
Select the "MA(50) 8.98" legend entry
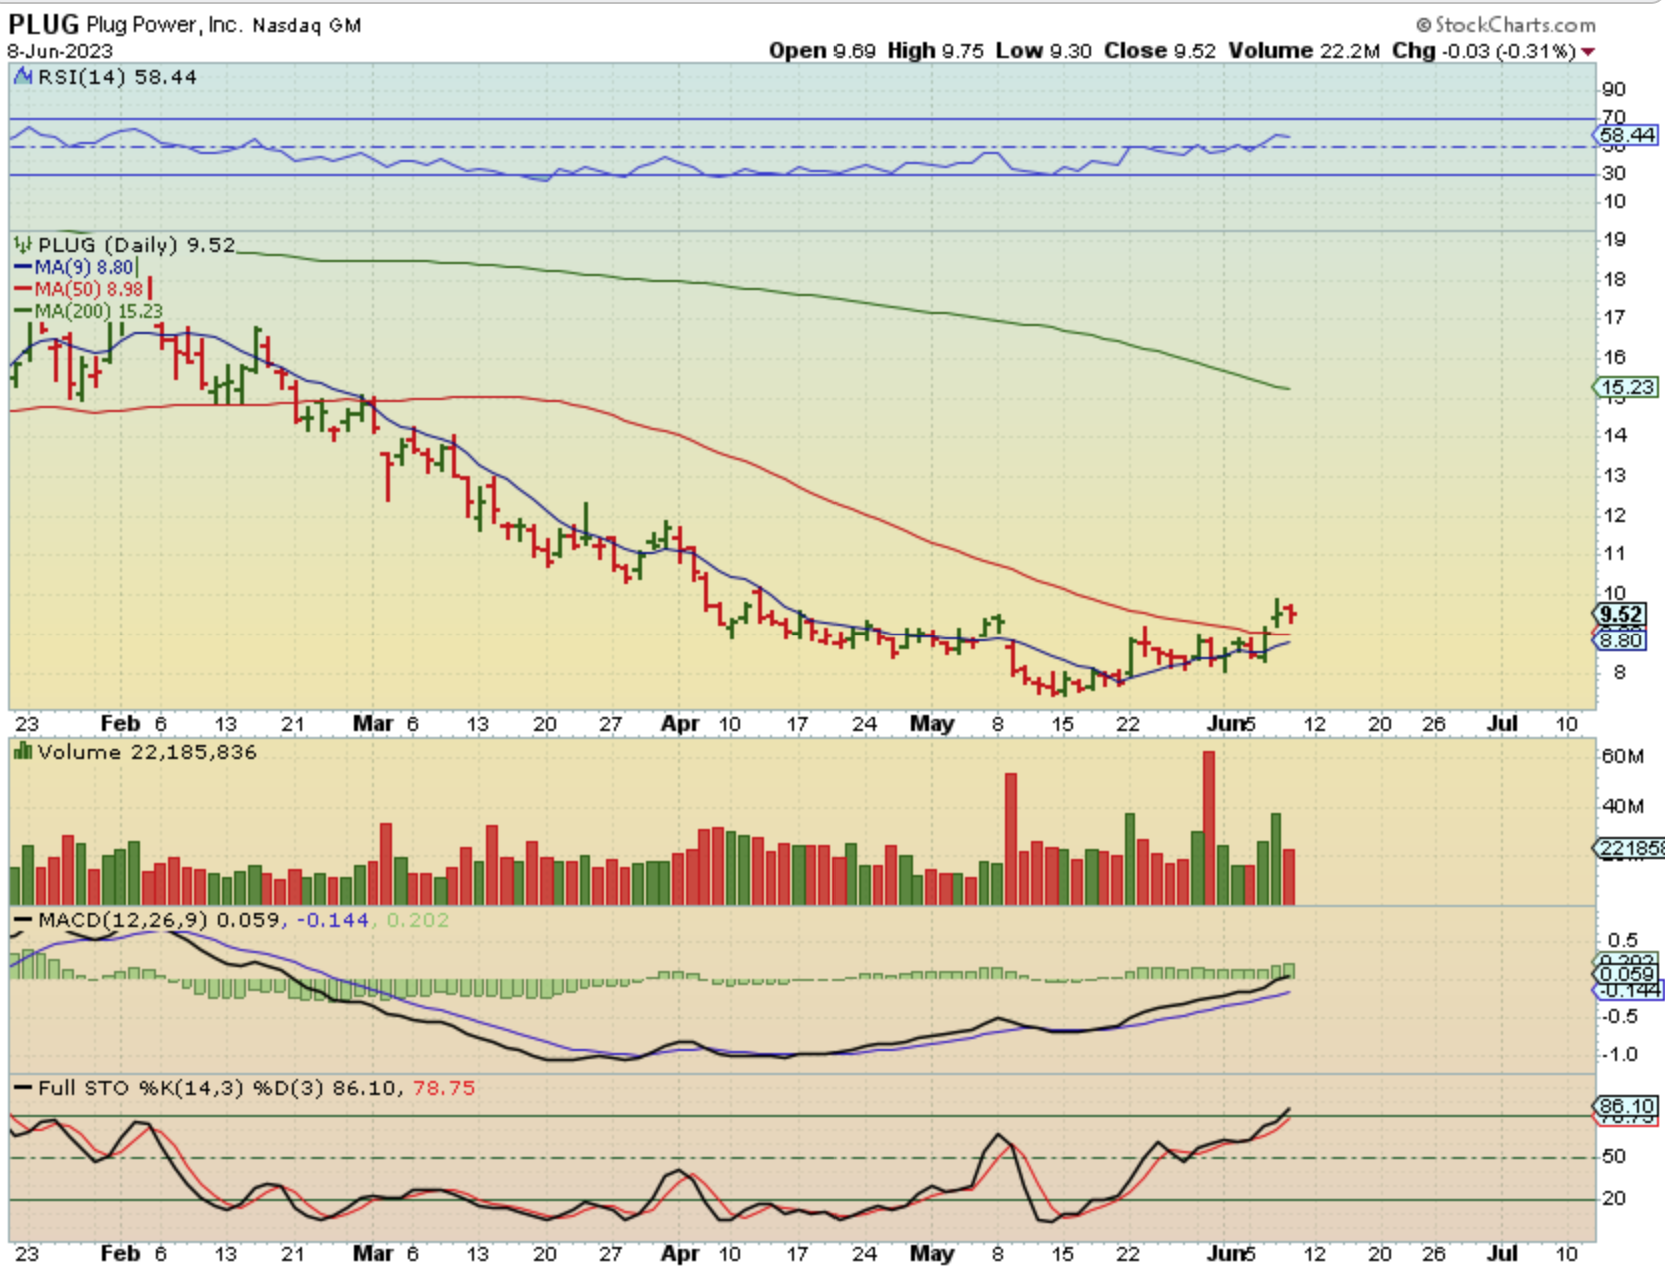click(x=89, y=289)
